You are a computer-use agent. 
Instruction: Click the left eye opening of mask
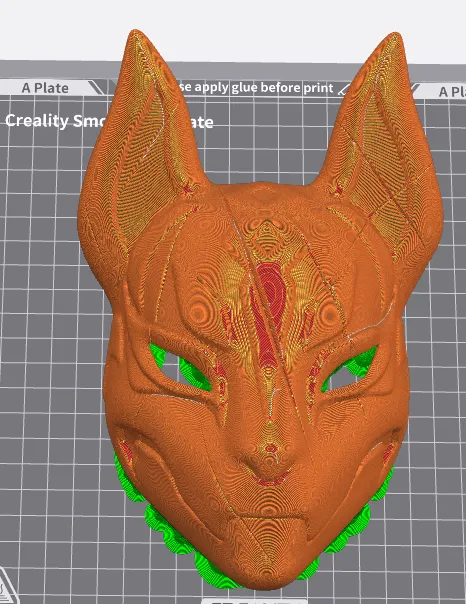179,368
